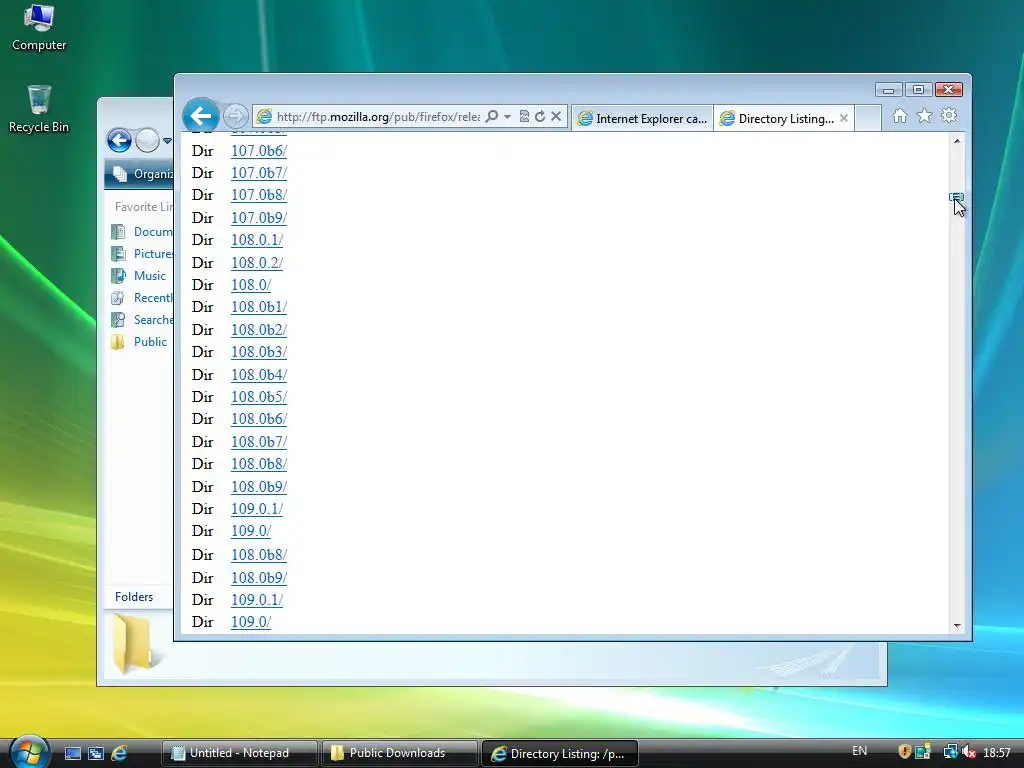Open Pictures in Explorer's Favorite Links
Viewport: 1024px width, 768px height.
[142, 254]
